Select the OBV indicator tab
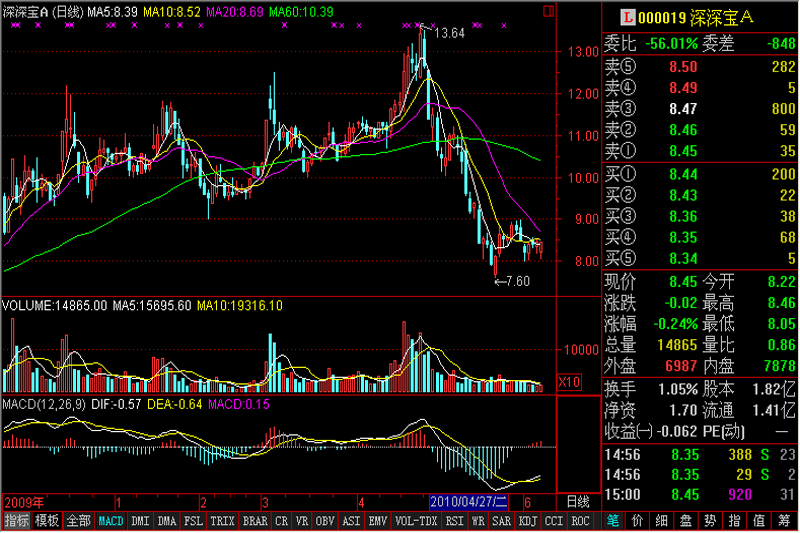 pyautogui.click(x=325, y=521)
